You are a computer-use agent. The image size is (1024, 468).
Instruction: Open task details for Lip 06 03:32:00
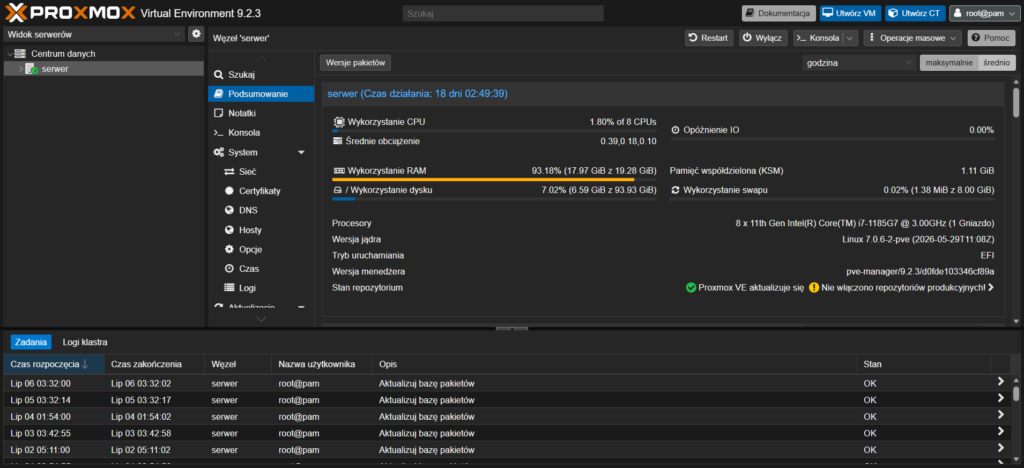[1000, 381]
